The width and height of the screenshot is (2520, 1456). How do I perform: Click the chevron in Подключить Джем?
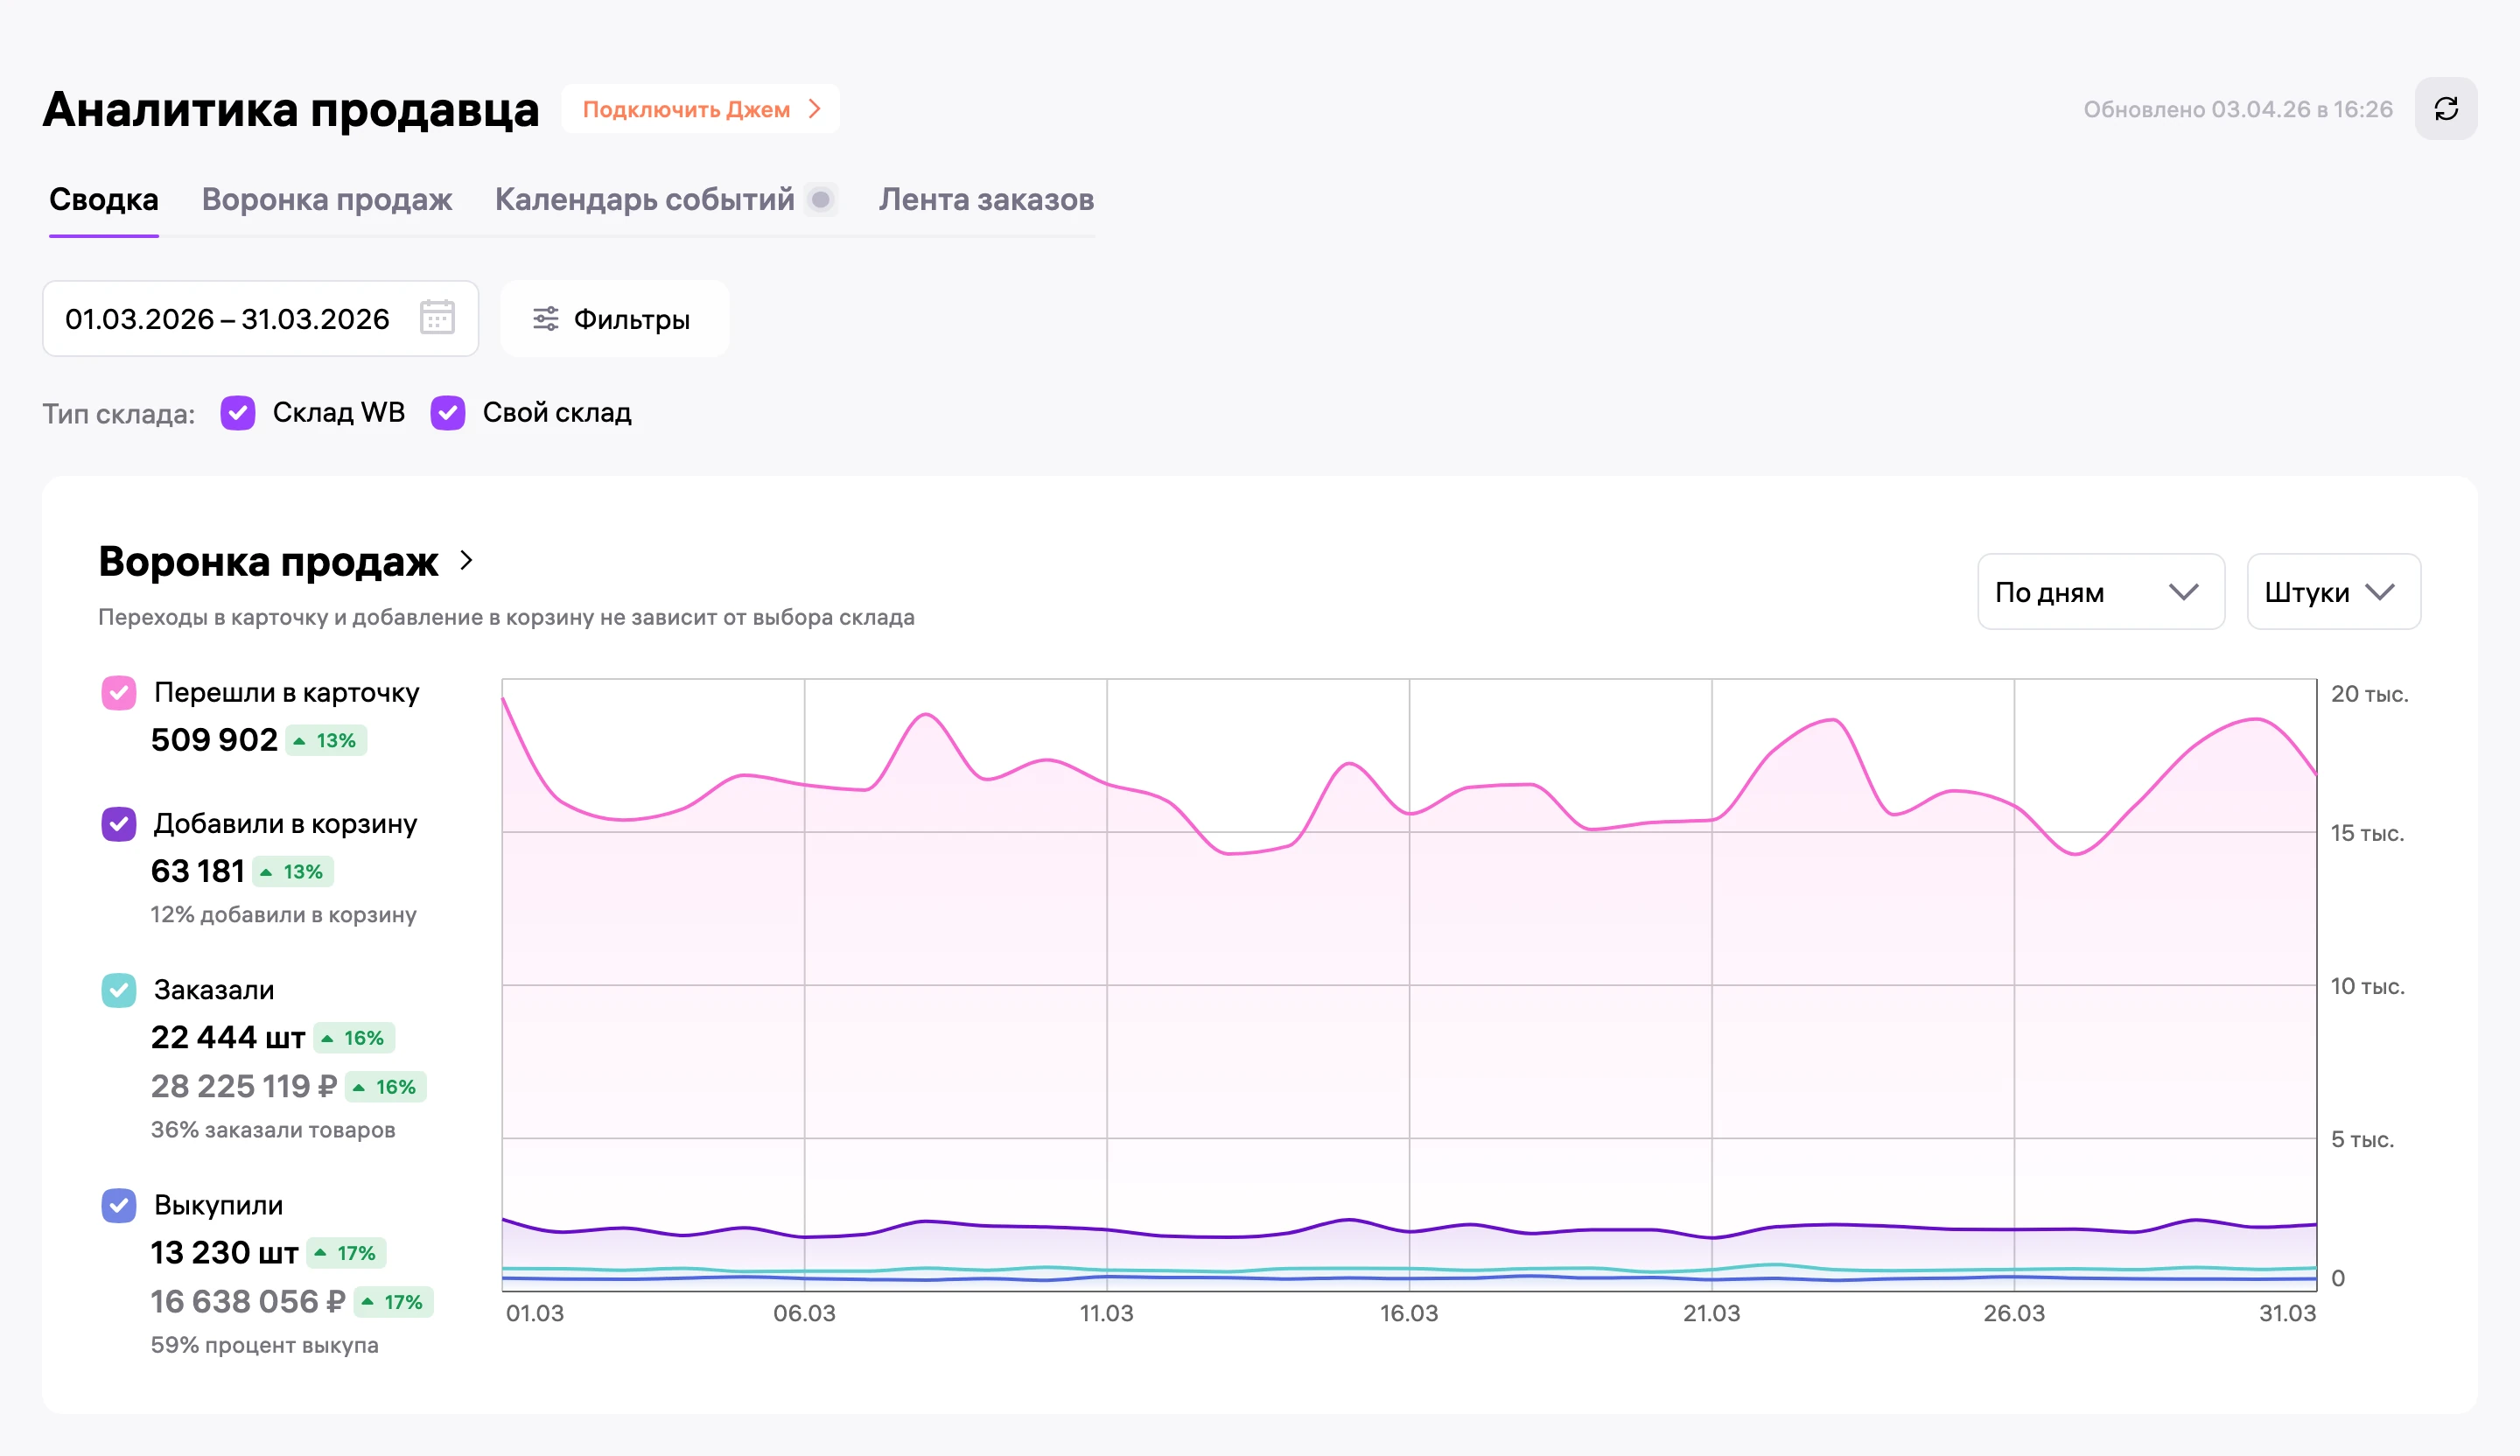pyautogui.click(x=815, y=109)
